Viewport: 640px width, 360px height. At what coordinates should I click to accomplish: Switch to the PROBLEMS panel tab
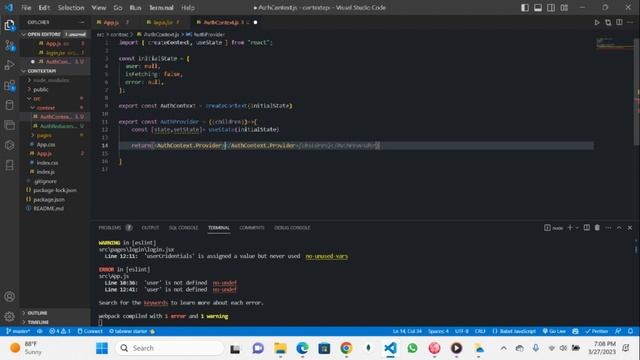[x=110, y=228]
